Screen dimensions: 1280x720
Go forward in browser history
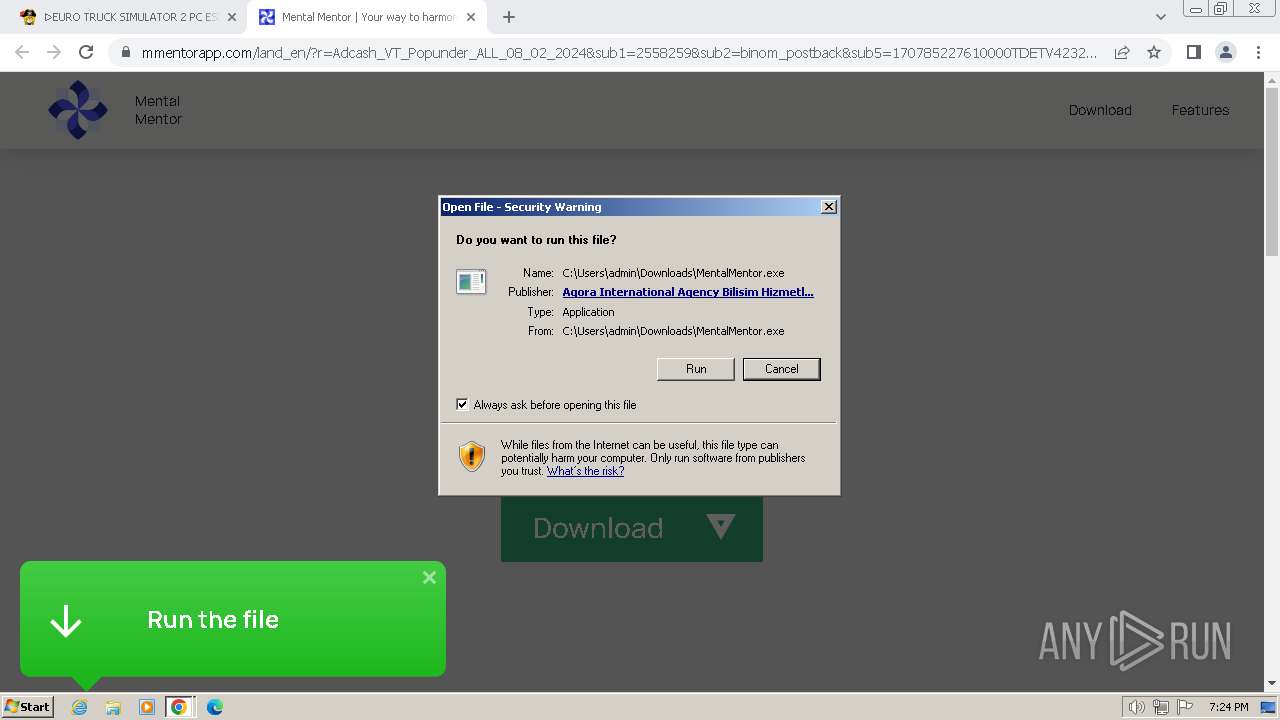click(54, 52)
